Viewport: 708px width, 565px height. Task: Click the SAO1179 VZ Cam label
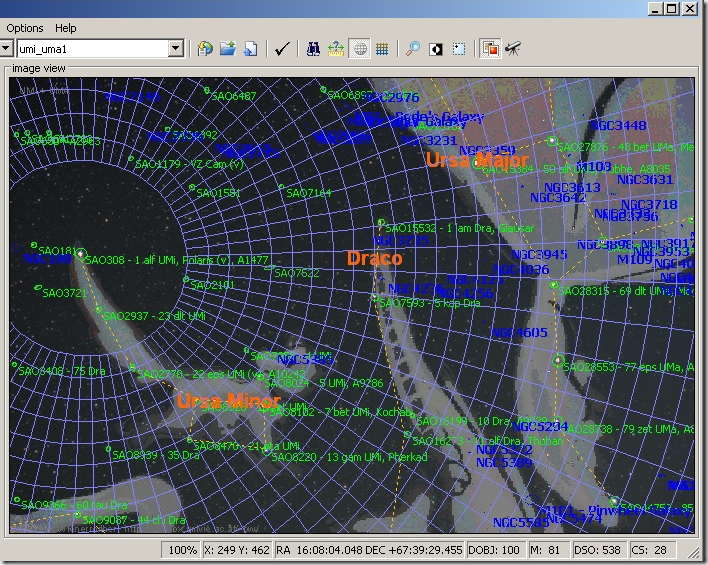tap(189, 163)
